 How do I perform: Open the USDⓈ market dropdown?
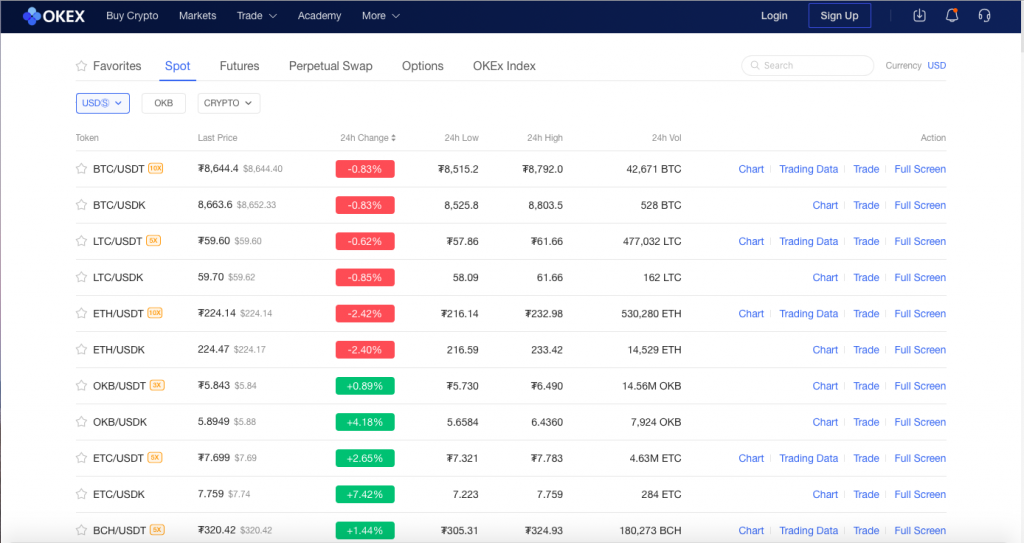[103, 103]
